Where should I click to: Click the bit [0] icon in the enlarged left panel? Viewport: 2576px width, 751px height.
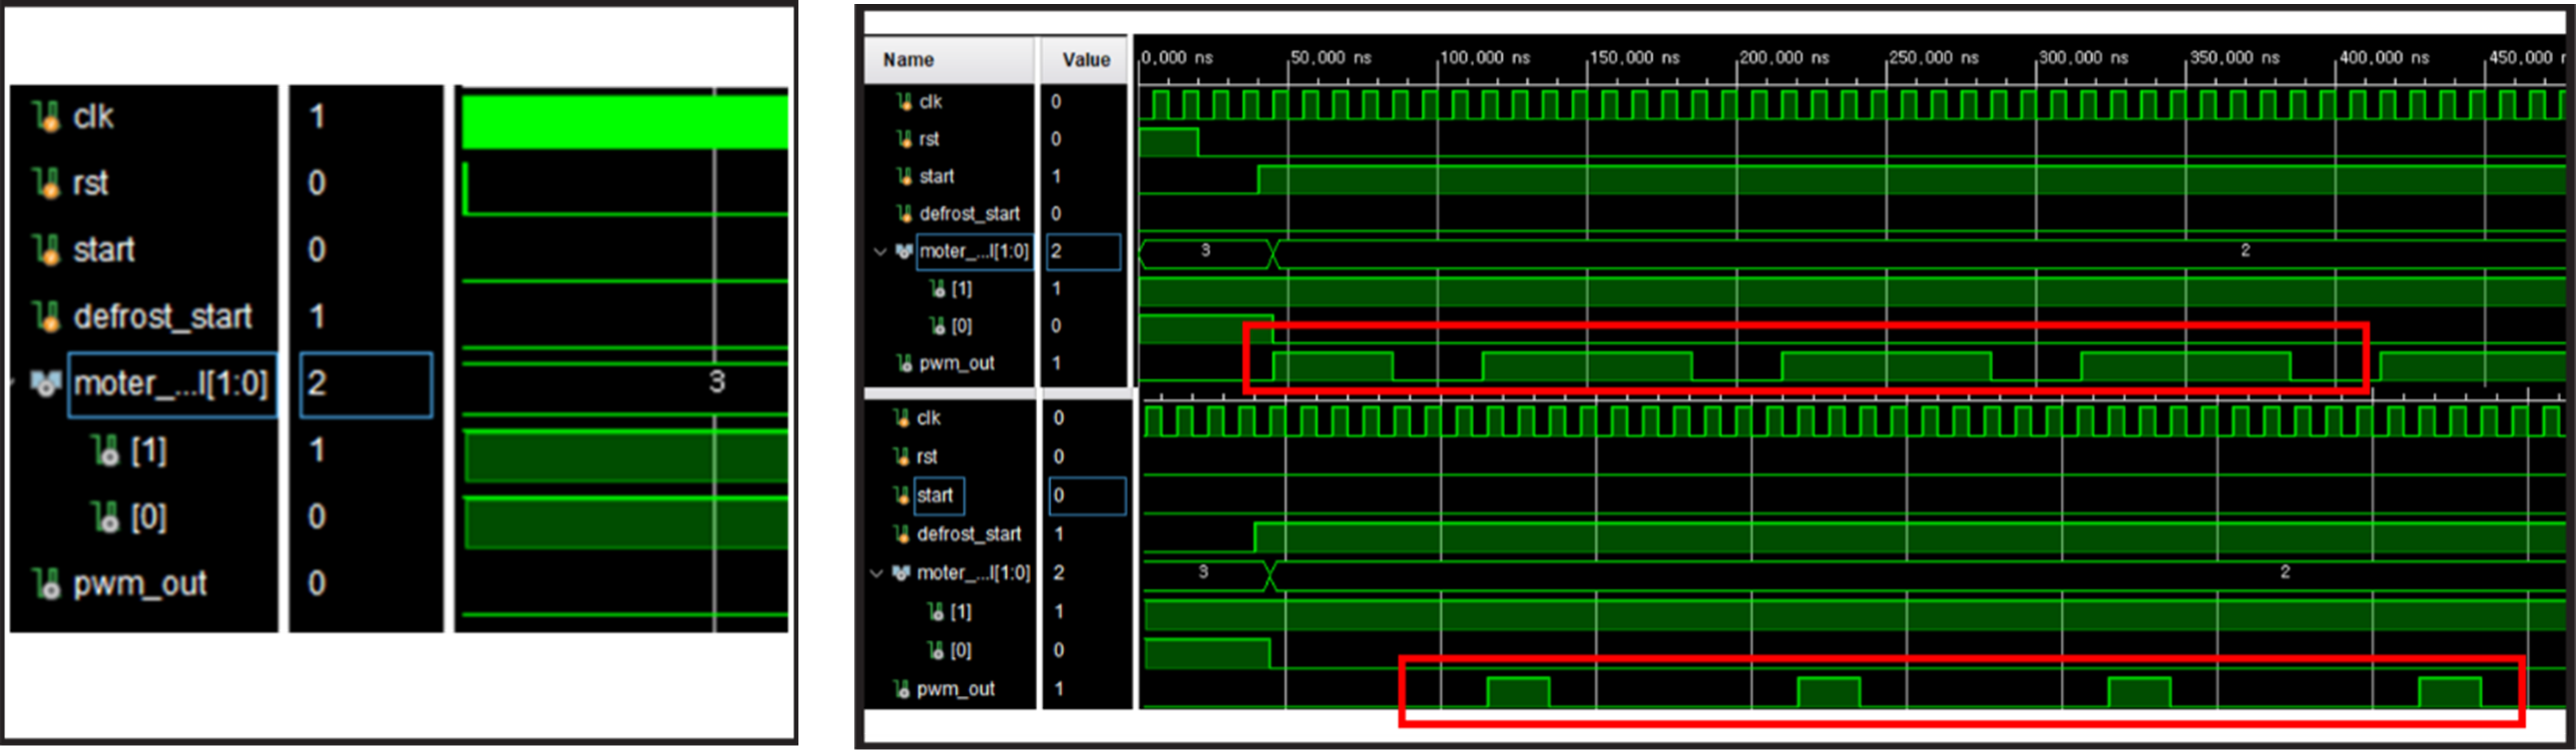[x=105, y=517]
